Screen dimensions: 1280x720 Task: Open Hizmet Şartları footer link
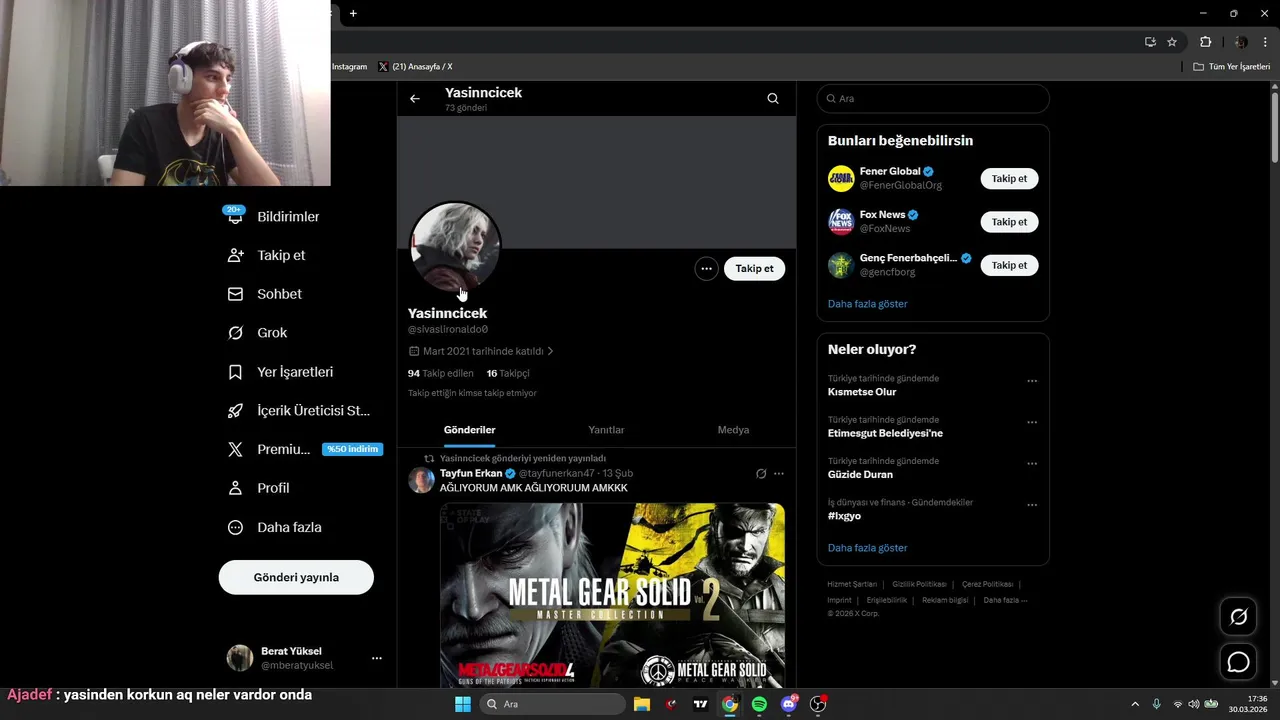(x=852, y=584)
